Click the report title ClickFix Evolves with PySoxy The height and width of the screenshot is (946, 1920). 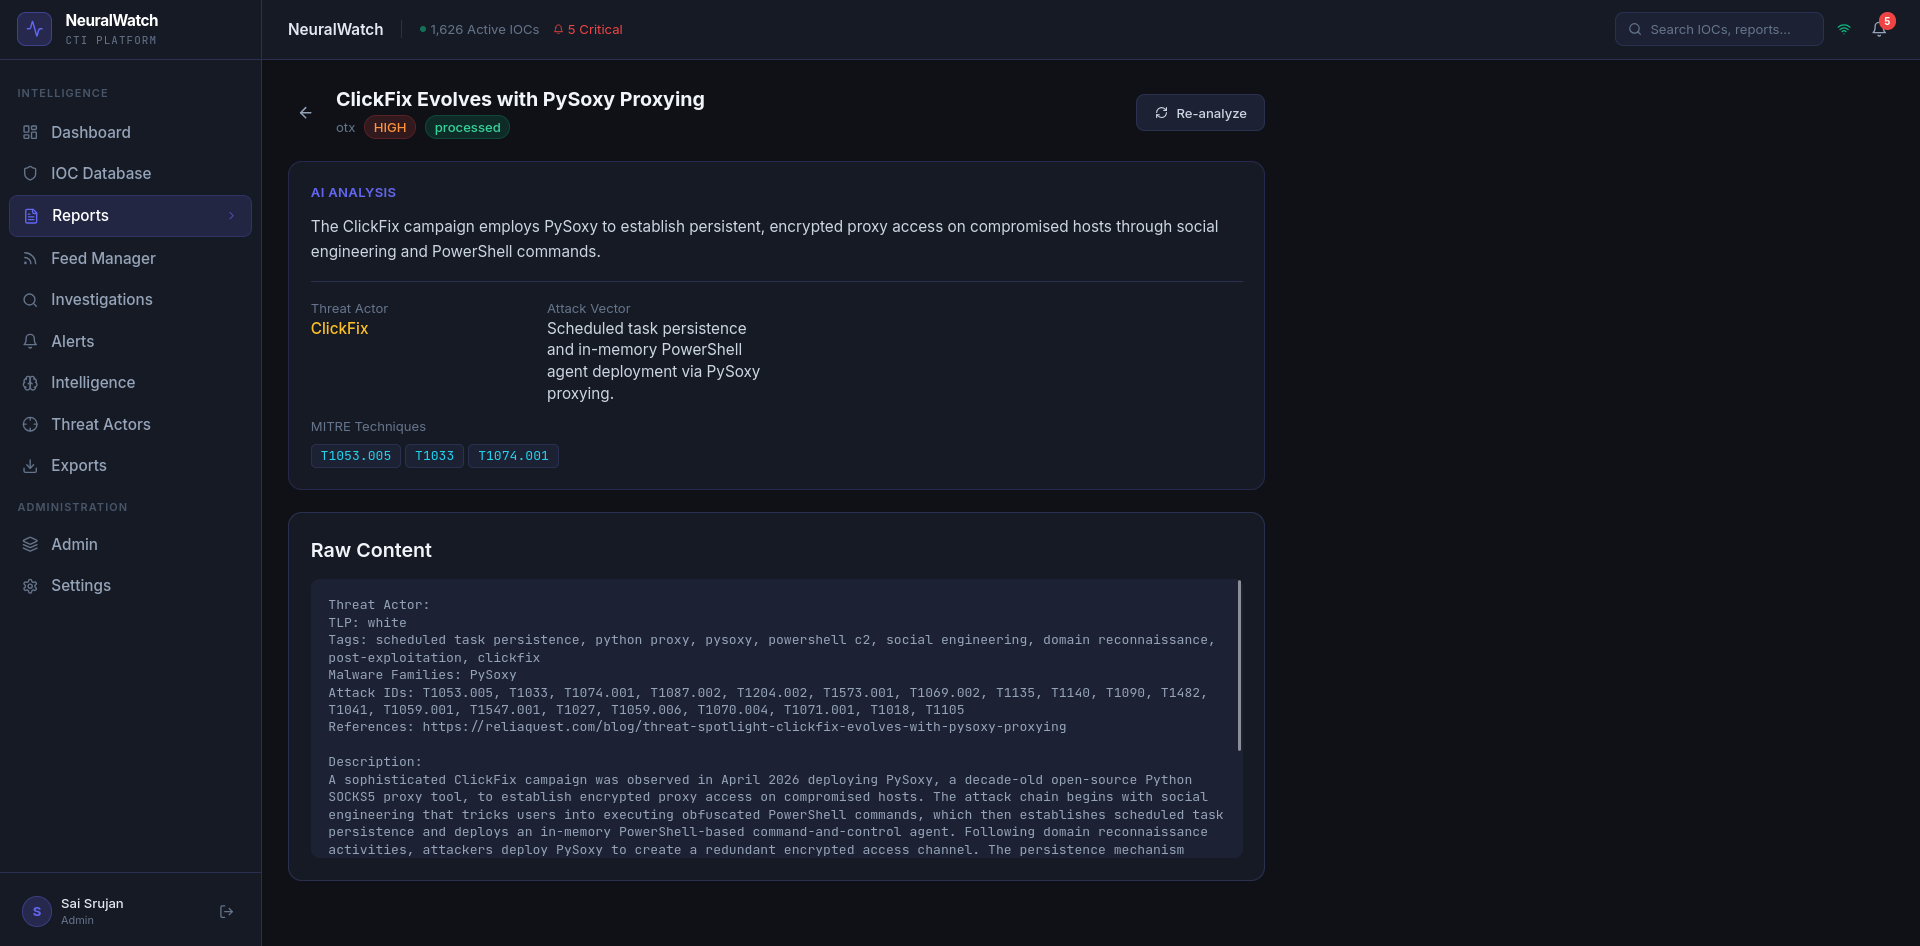(520, 99)
